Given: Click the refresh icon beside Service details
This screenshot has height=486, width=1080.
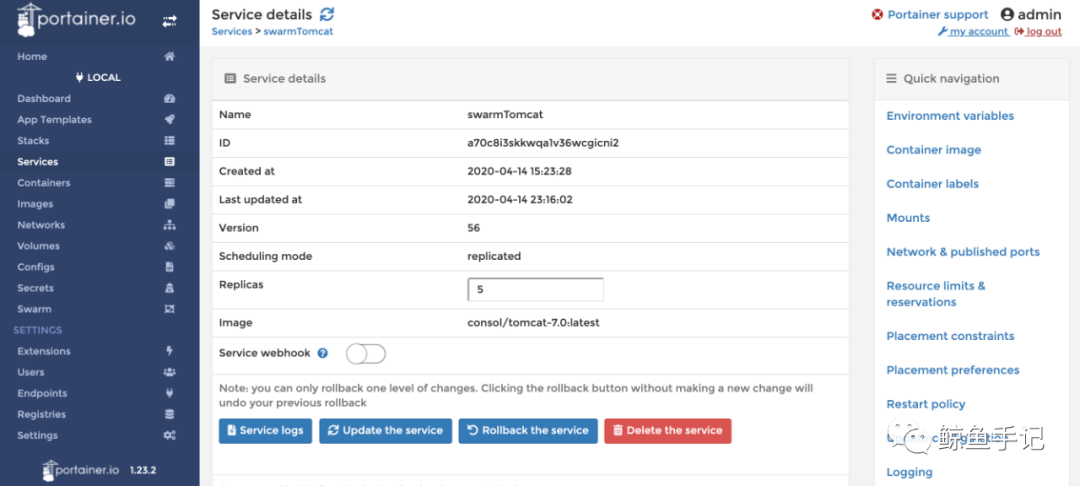Looking at the screenshot, I should point(327,15).
